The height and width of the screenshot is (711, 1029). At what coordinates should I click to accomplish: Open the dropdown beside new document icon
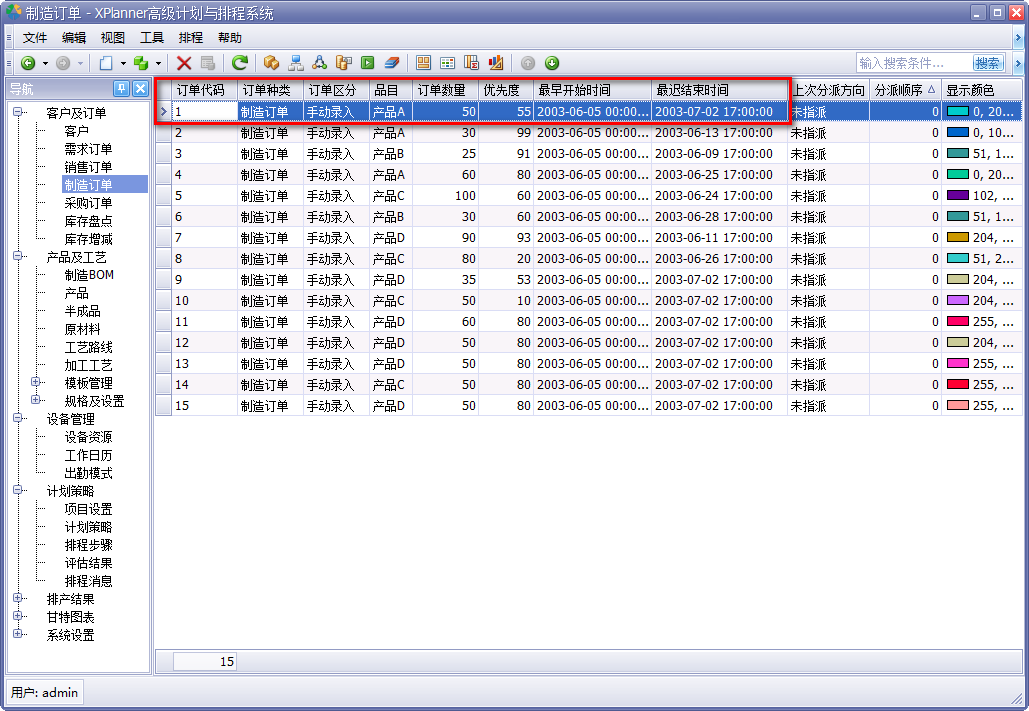click(x=123, y=63)
